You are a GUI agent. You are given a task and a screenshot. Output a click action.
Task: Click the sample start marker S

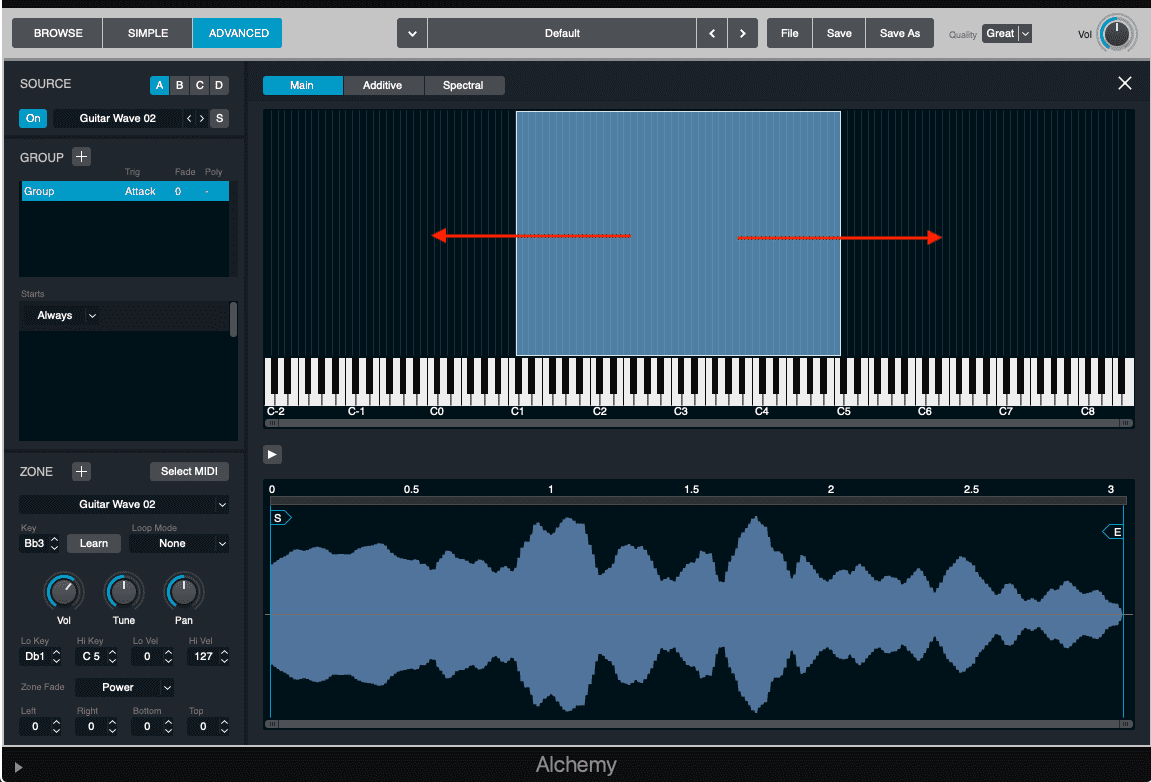point(280,518)
